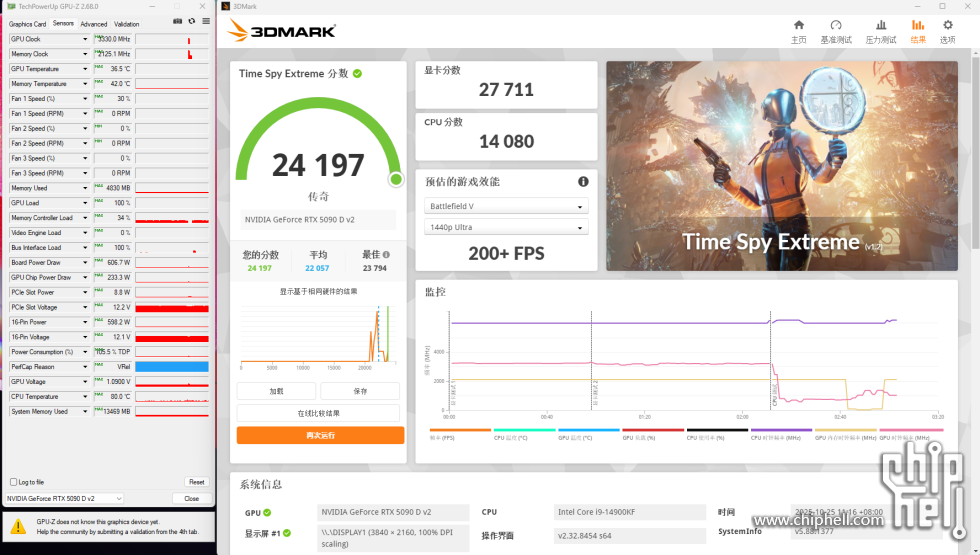Click the GPU-Z screenshot camera icon
Image resolution: width=980 pixels, height=555 pixels.
pyautogui.click(x=178, y=21)
